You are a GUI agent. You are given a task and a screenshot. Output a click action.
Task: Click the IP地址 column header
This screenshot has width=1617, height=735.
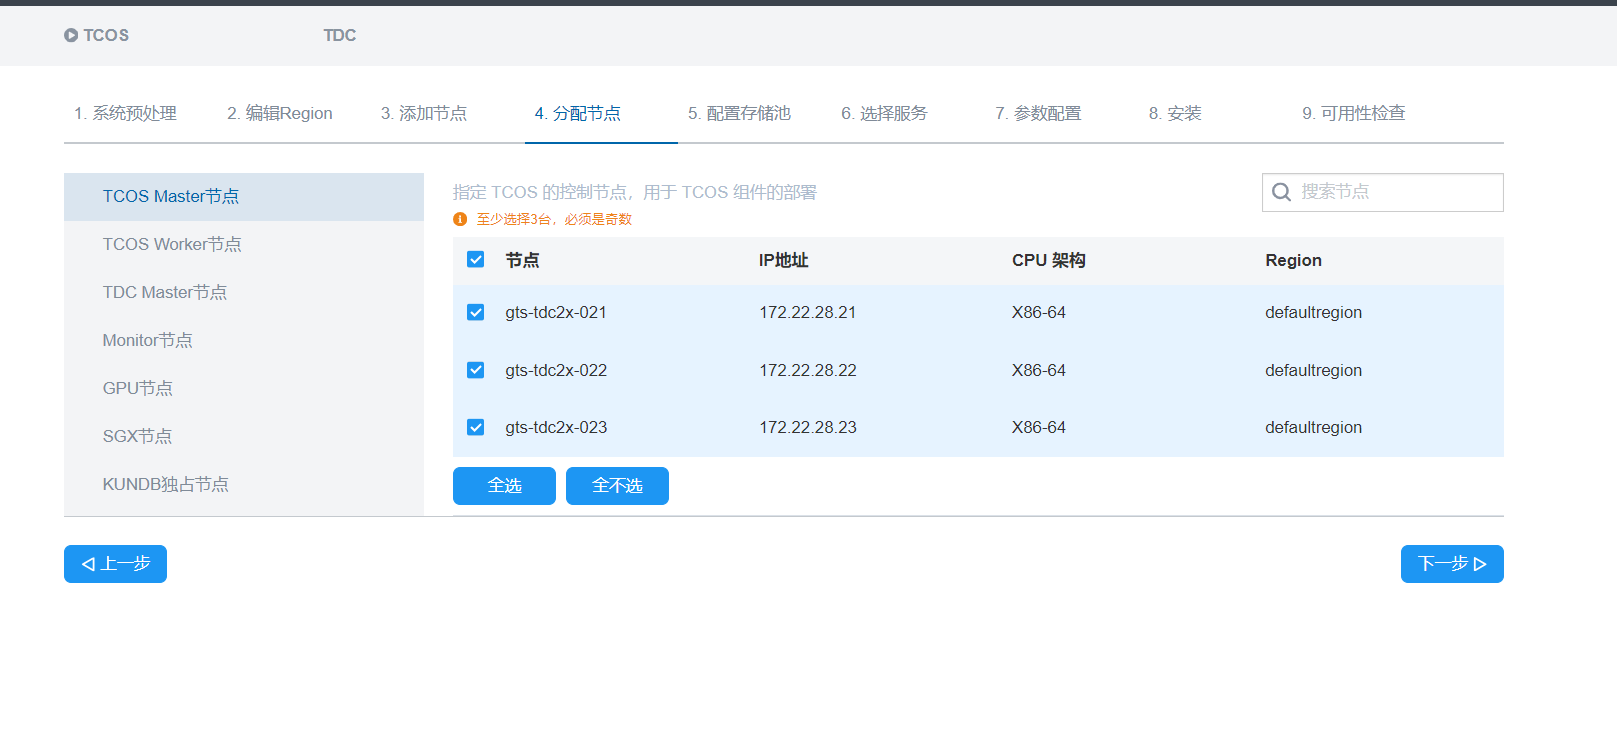click(x=783, y=260)
